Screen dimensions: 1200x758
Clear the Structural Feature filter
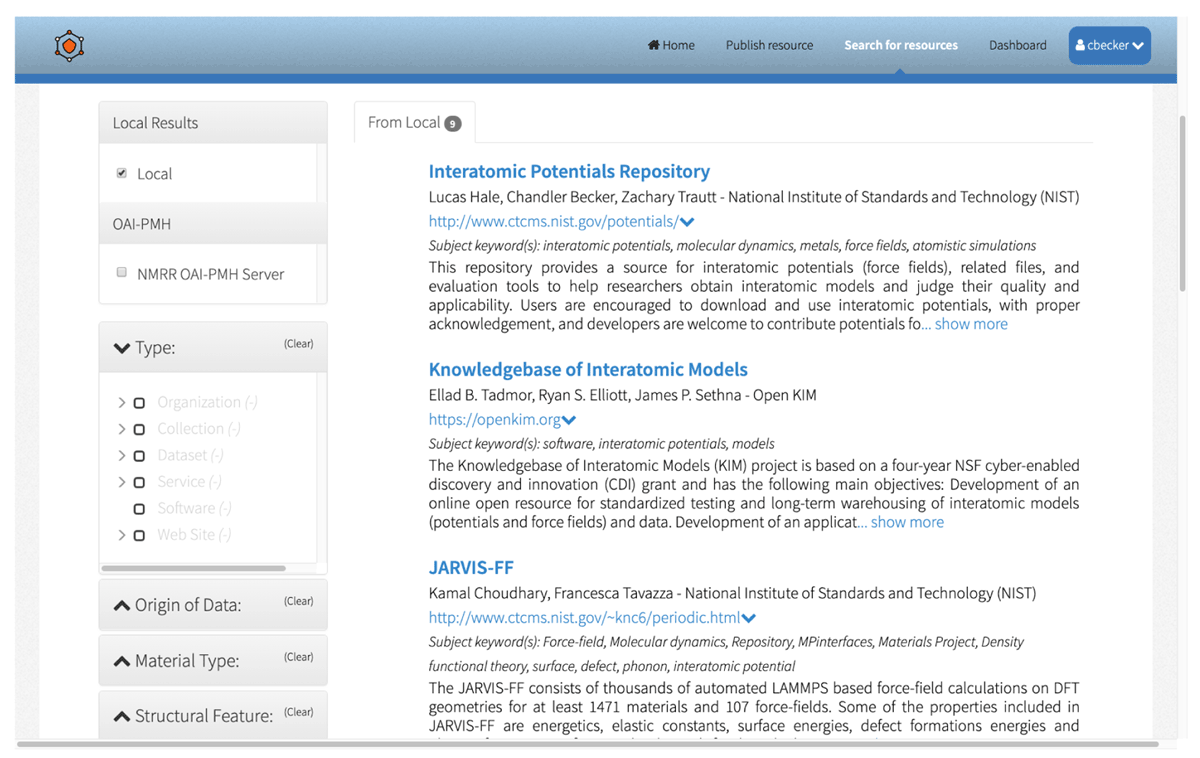point(299,712)
